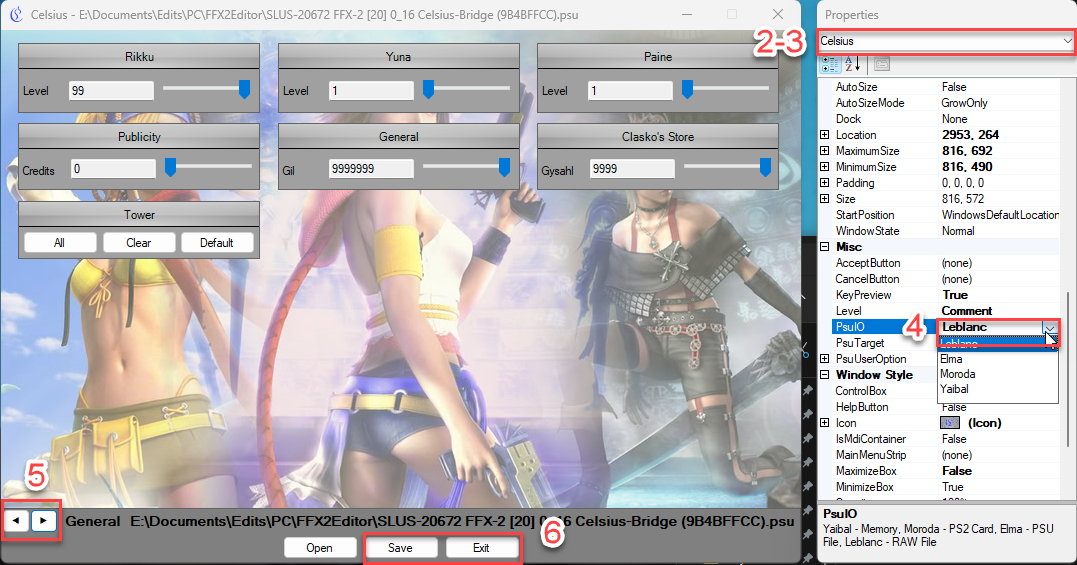The image size is (1077, 565).
Task: Expand the PsuUserOption property
Action: (x=825, y=359)
